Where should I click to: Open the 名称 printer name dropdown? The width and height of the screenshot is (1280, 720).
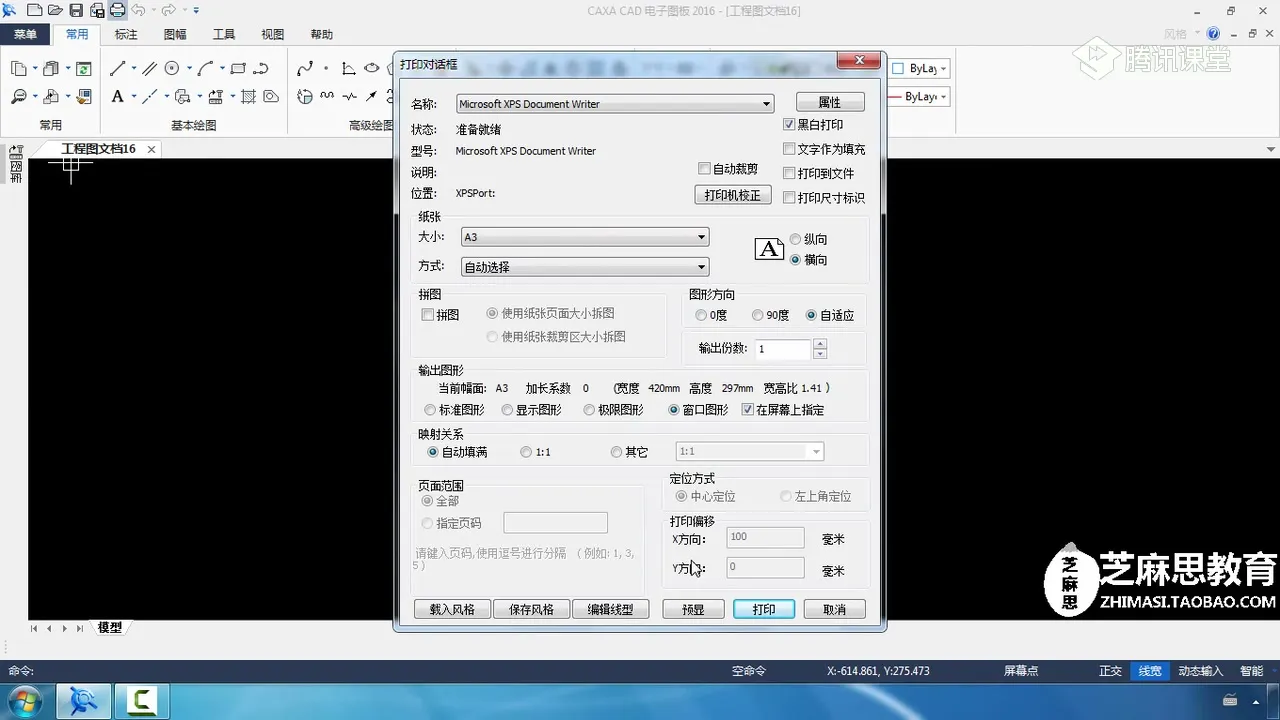pos(766,103)
